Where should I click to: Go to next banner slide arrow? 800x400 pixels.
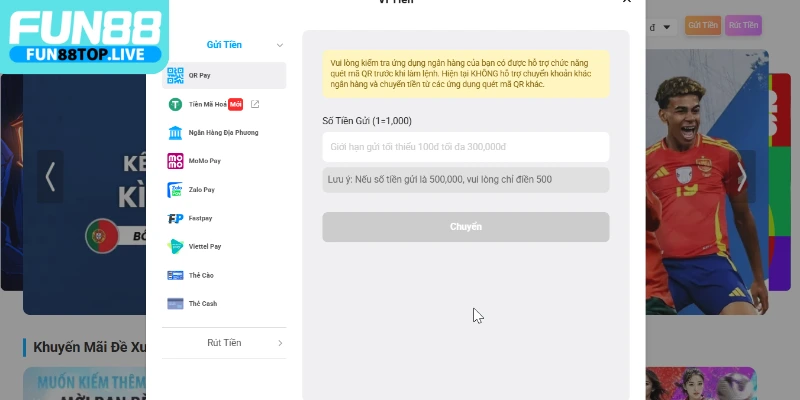pos(742,177)
